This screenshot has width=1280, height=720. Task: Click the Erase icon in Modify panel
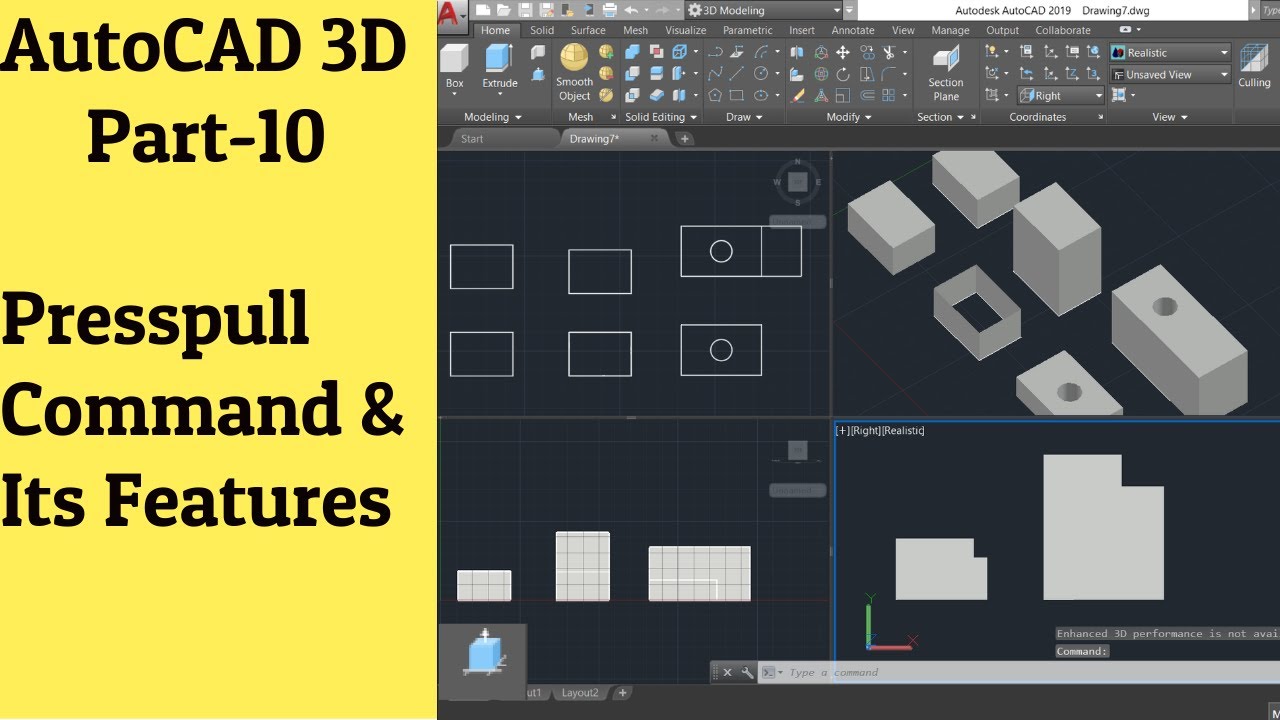coord(798,96)
